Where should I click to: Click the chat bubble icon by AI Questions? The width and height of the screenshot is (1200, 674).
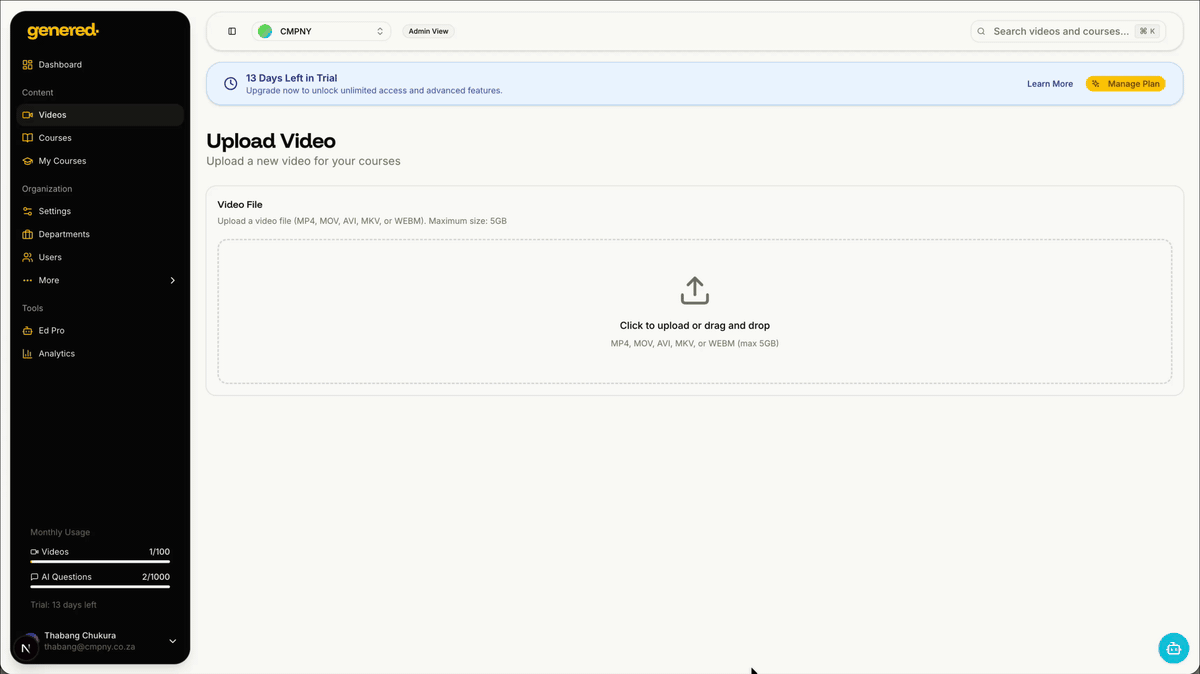[x=35, y=577]
